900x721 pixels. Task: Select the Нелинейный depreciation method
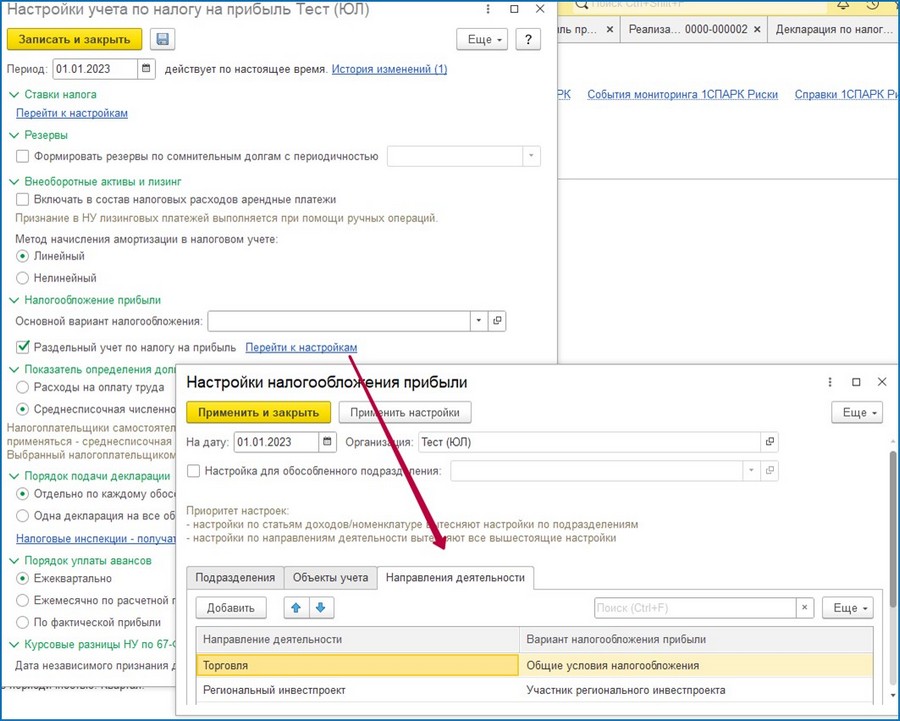[22, 278]
